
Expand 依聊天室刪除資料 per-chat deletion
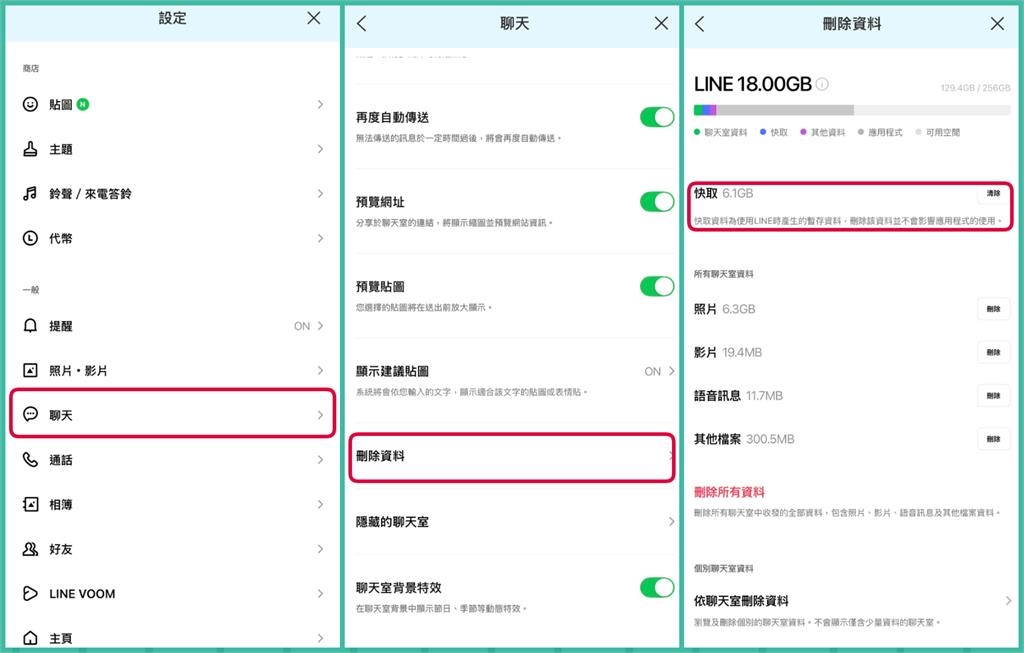pyautogui.click(x=850, y=600)
